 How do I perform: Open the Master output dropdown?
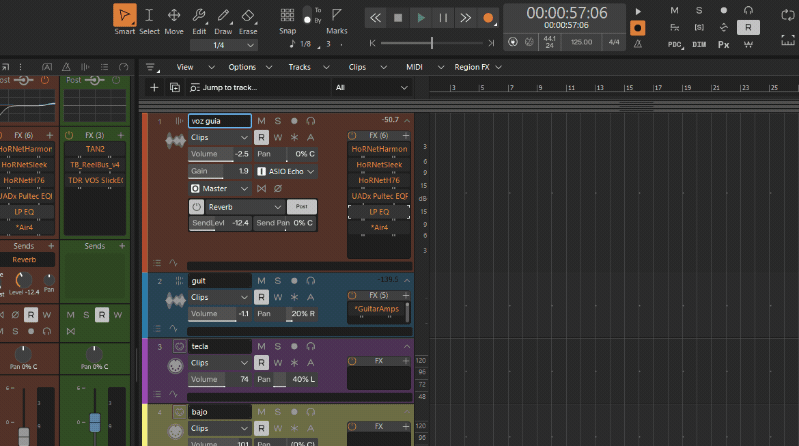pyautogui.click(x=219, y=188)
